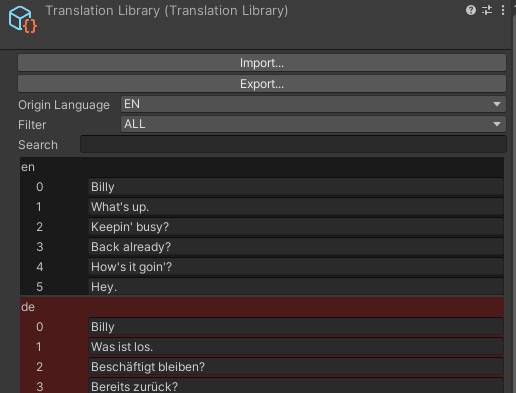The image size is (516, 393).
Task: Open the three-dot more options menu
Action: [x=503, y=10]
